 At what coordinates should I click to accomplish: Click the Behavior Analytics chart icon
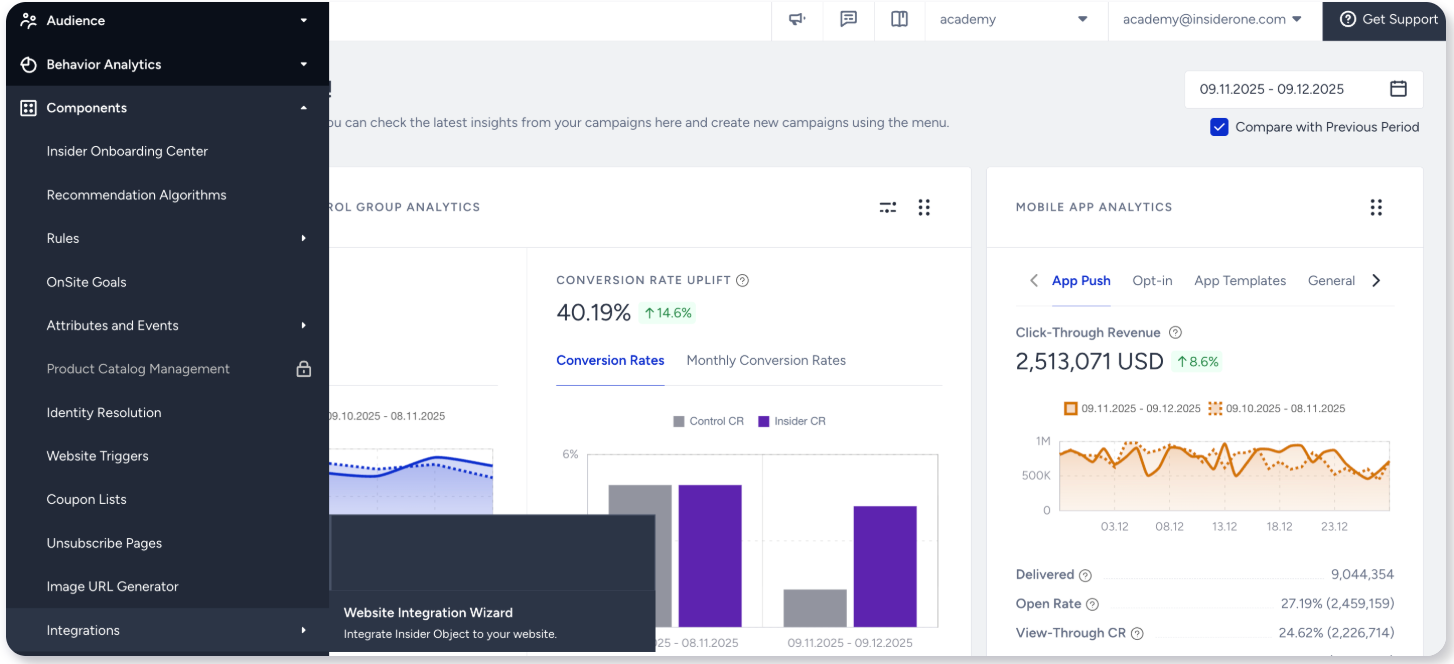click(28, 64)
